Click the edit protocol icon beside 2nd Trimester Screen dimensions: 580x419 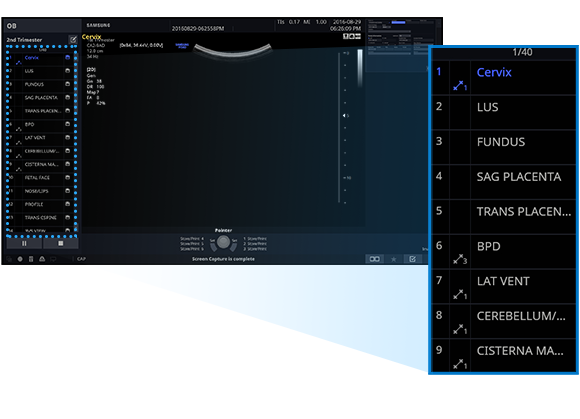tap(73, 39)
